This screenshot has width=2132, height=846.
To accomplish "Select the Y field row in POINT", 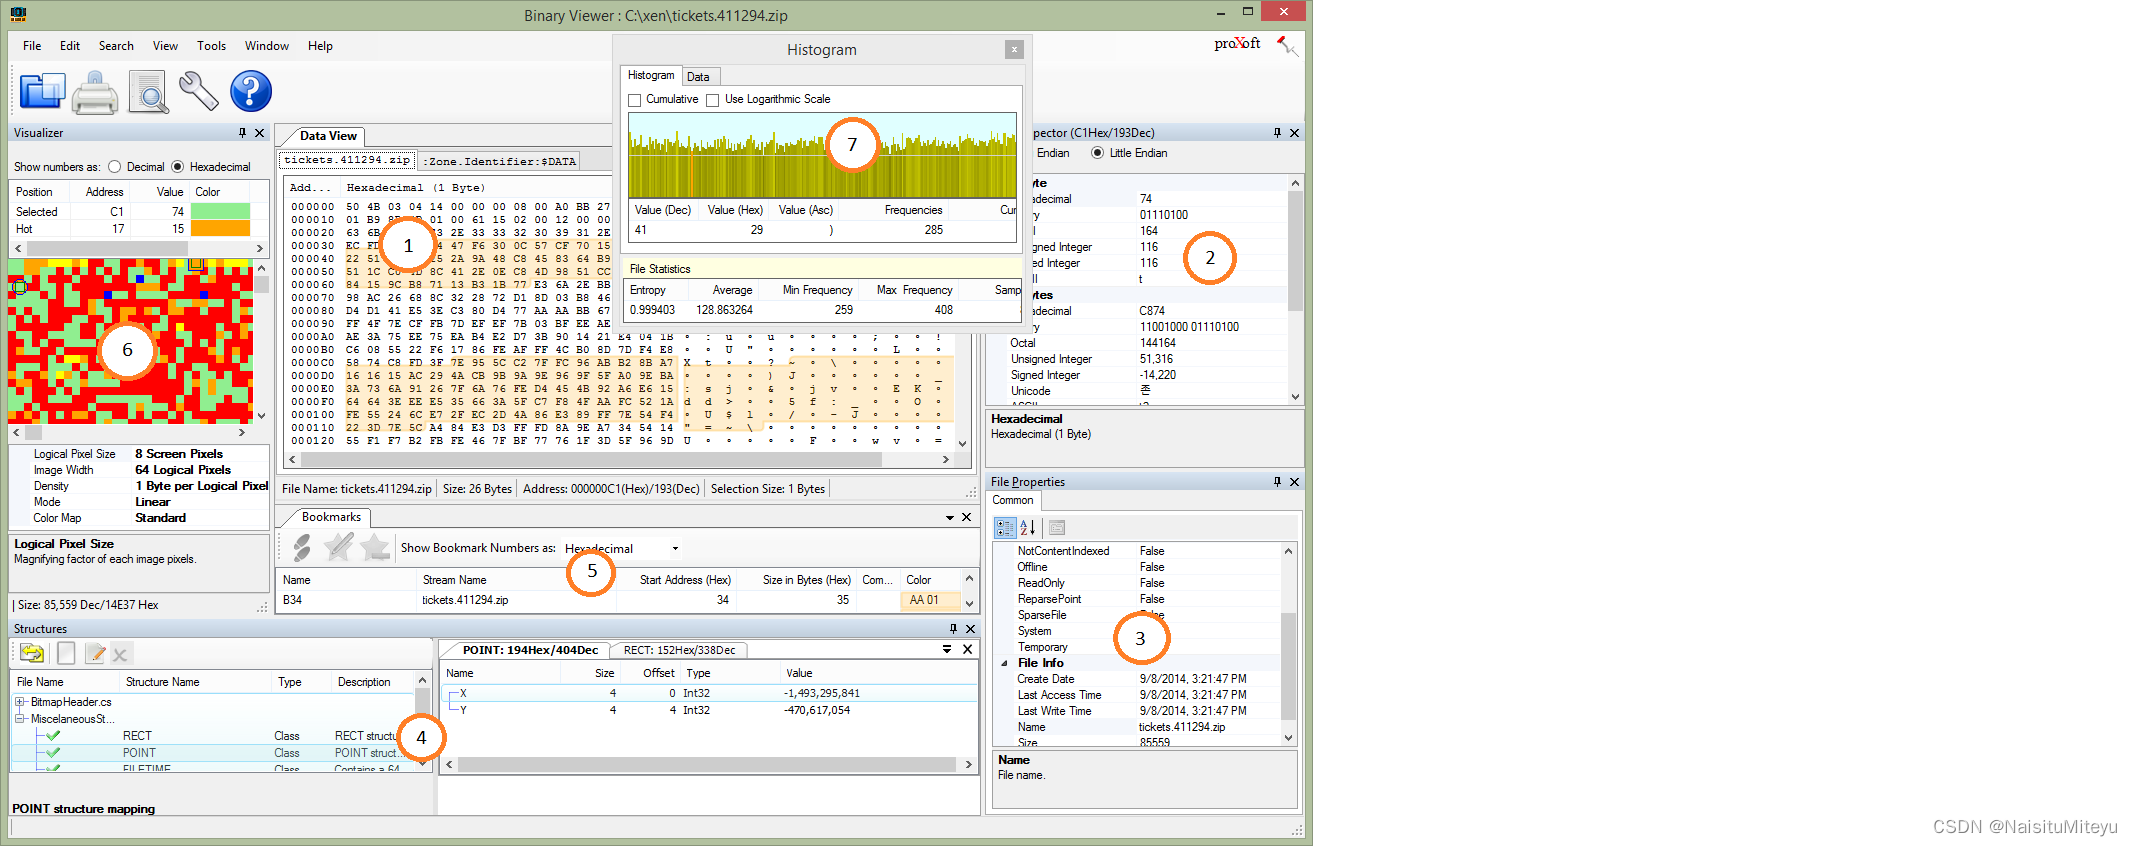I will click(x=709, y=710).
